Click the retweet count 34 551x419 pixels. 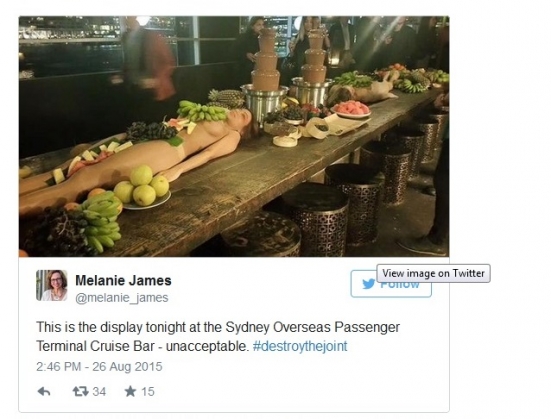tap(99, 392)
